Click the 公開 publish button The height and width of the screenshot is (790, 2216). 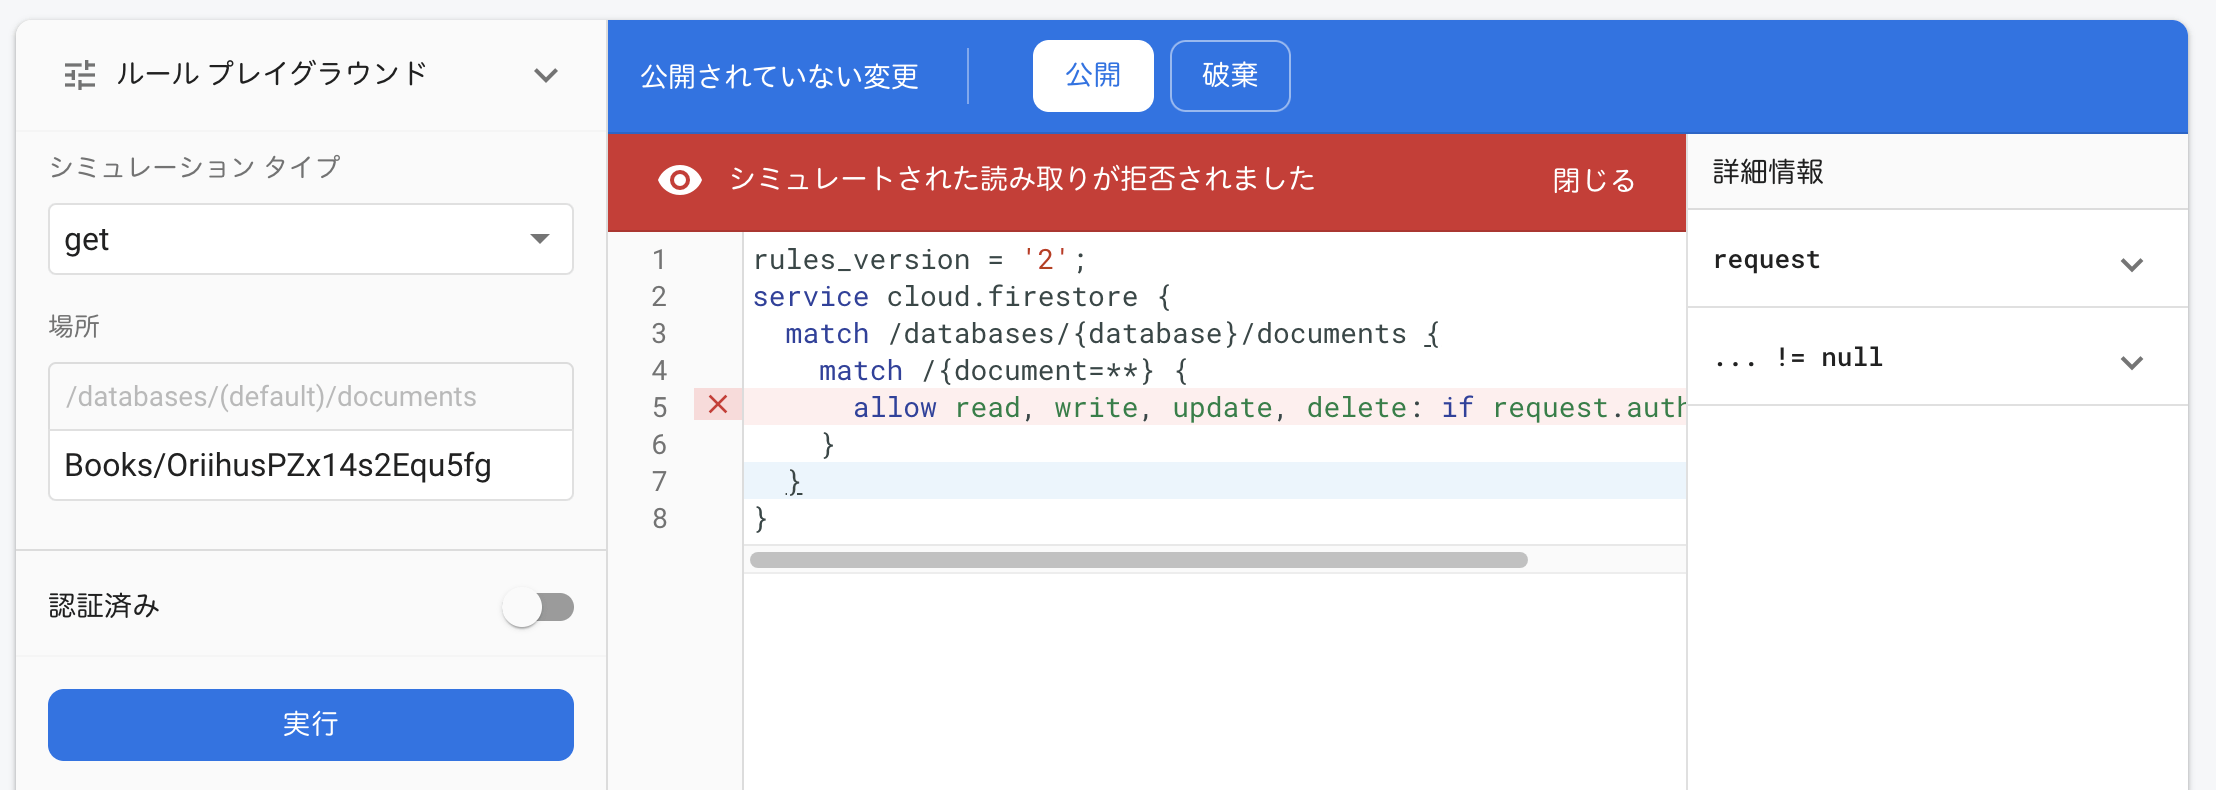tap(1093, 75)
